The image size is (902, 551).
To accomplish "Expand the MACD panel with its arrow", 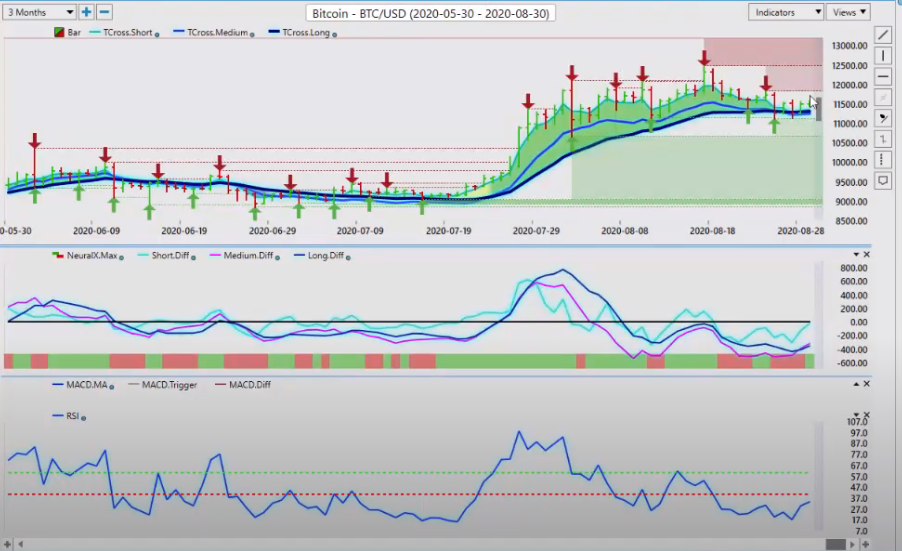I will tap(856, 384).
